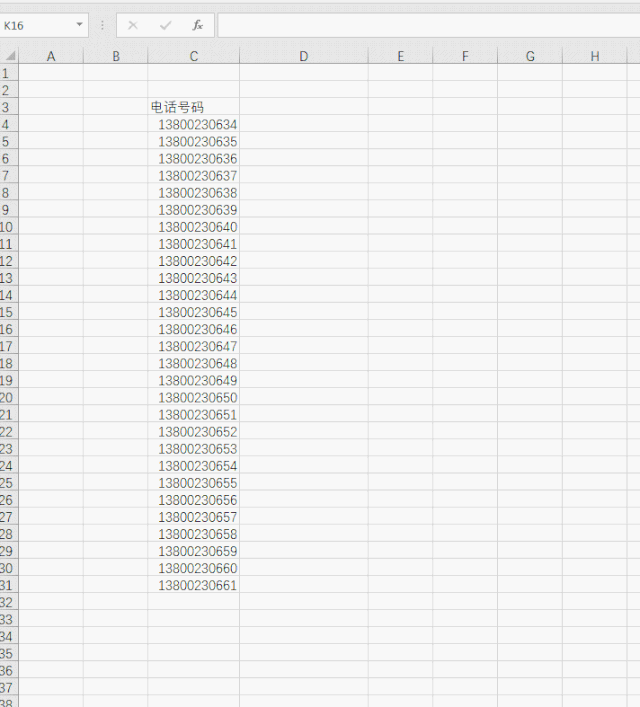Select column A header

(x=51, y=56)
